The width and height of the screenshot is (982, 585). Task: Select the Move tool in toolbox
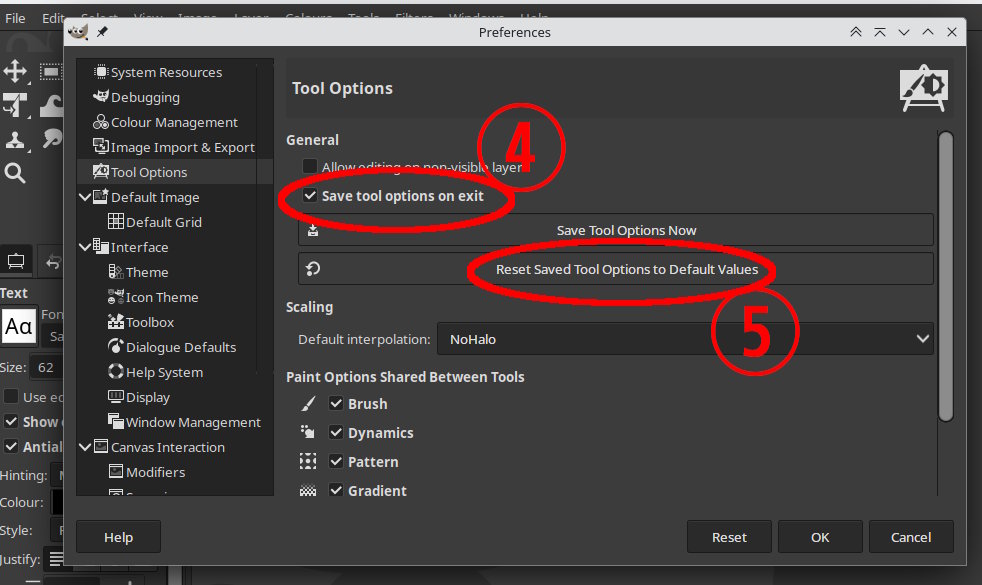coord(15,71)
